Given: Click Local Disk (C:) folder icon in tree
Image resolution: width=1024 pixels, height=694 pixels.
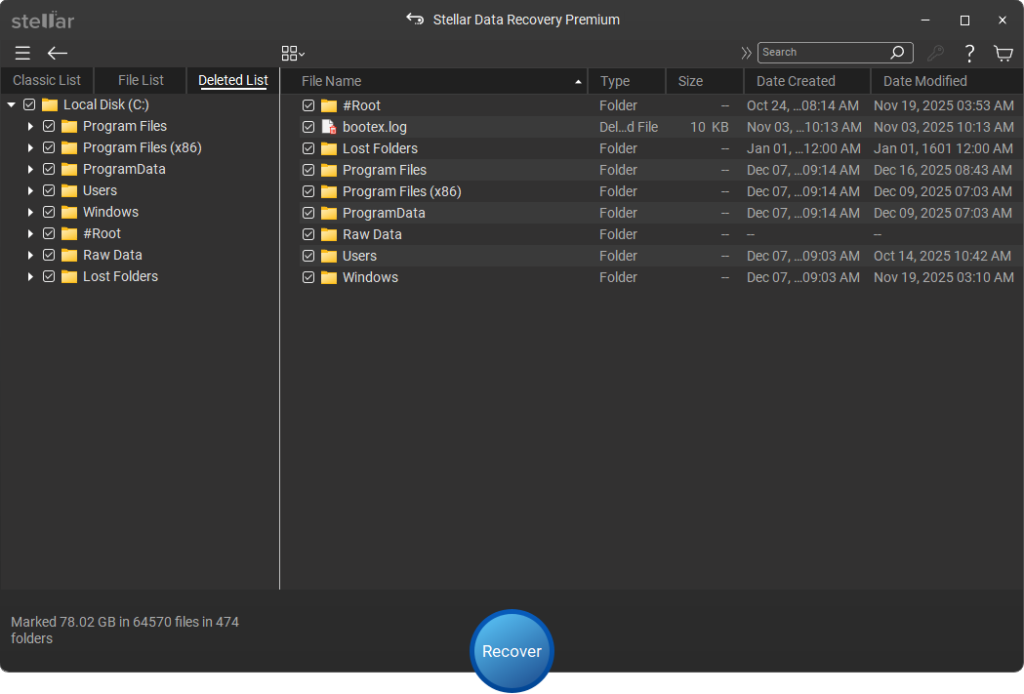Looking at the screenshot, I should point(50,104).
